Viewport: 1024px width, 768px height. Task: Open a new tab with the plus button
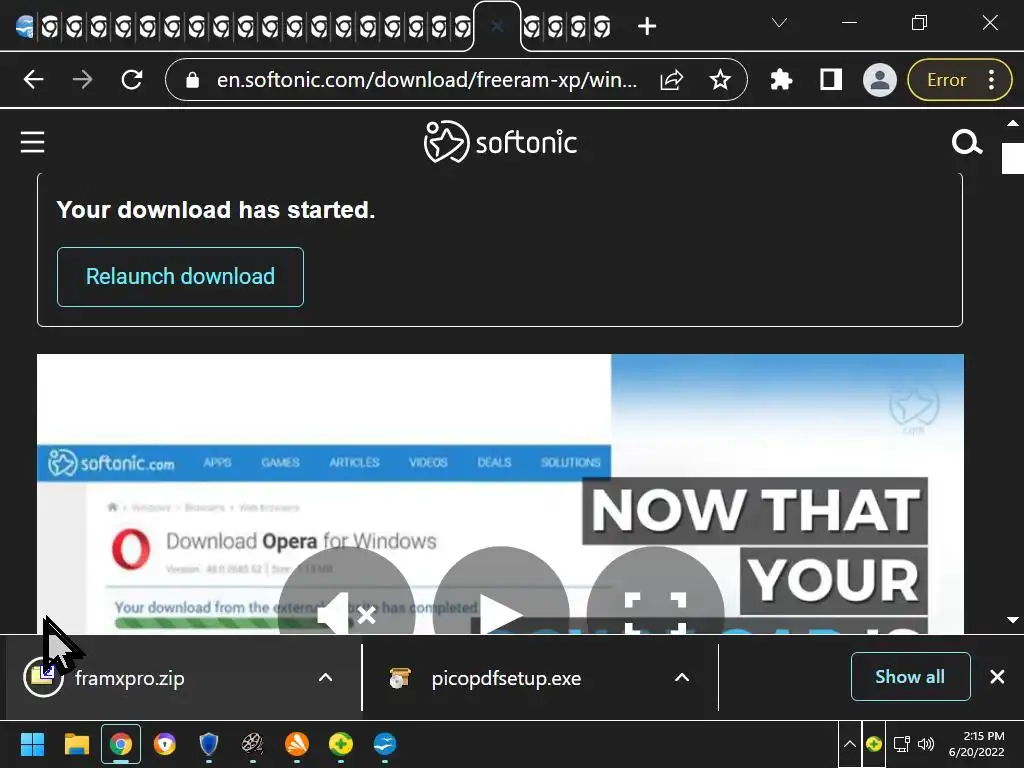coord(647,26)
